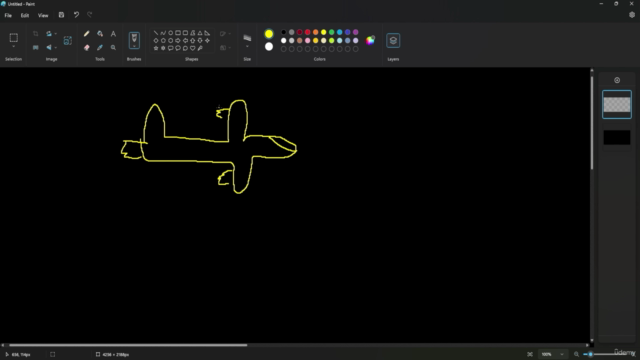The width and height of the screenshot is (640, 360).
Task: Click the Redo arrow
Action: click(x=90, y=15)
